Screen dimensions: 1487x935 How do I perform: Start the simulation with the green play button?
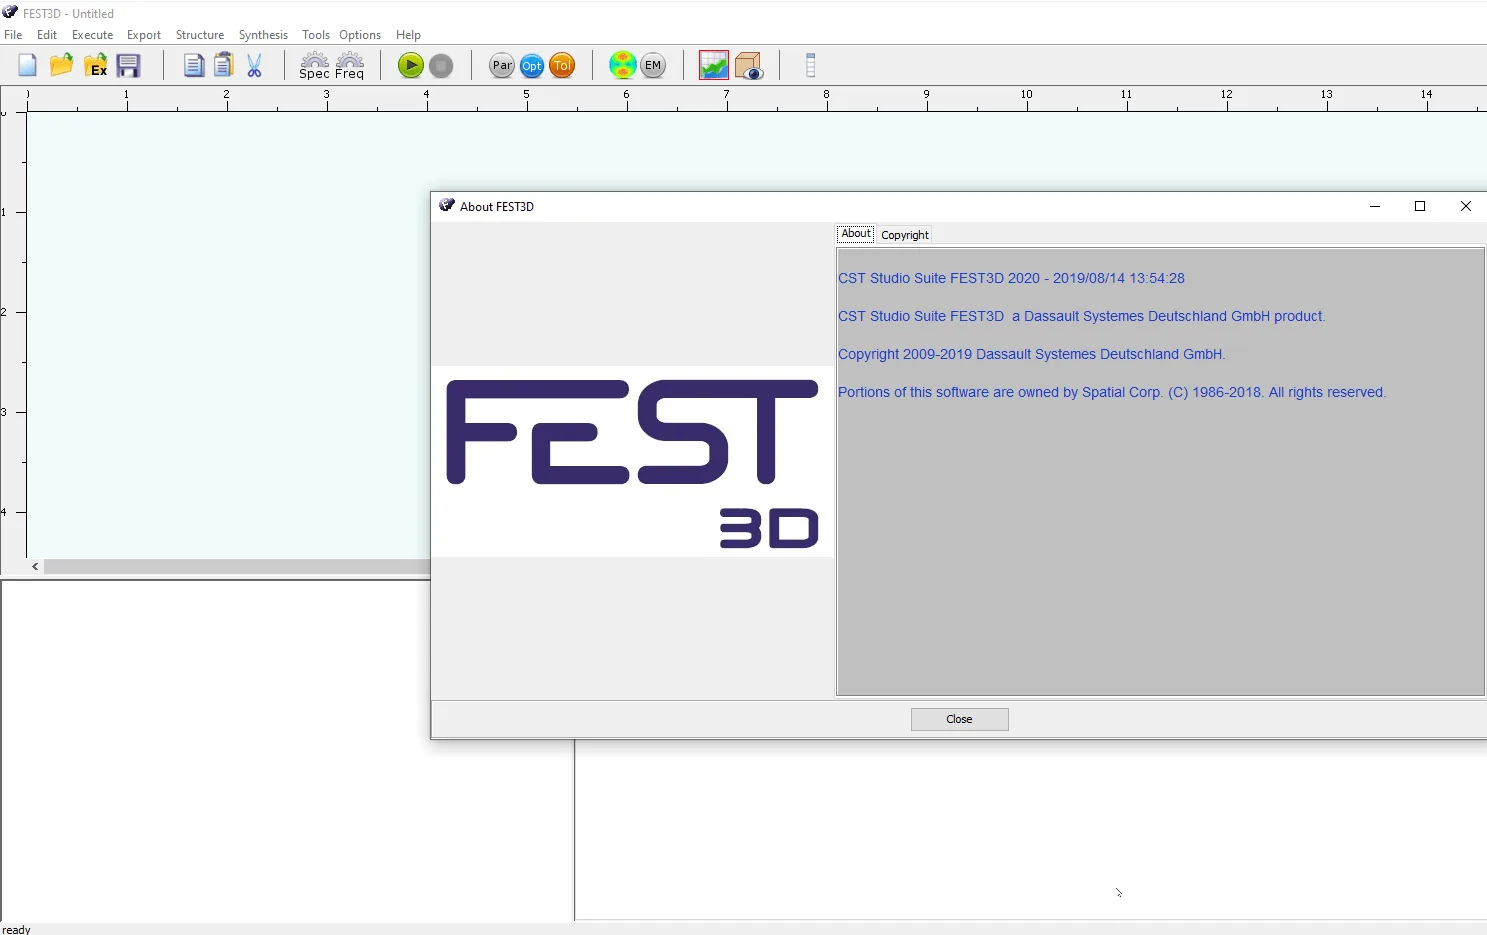[x=410, y=66]
